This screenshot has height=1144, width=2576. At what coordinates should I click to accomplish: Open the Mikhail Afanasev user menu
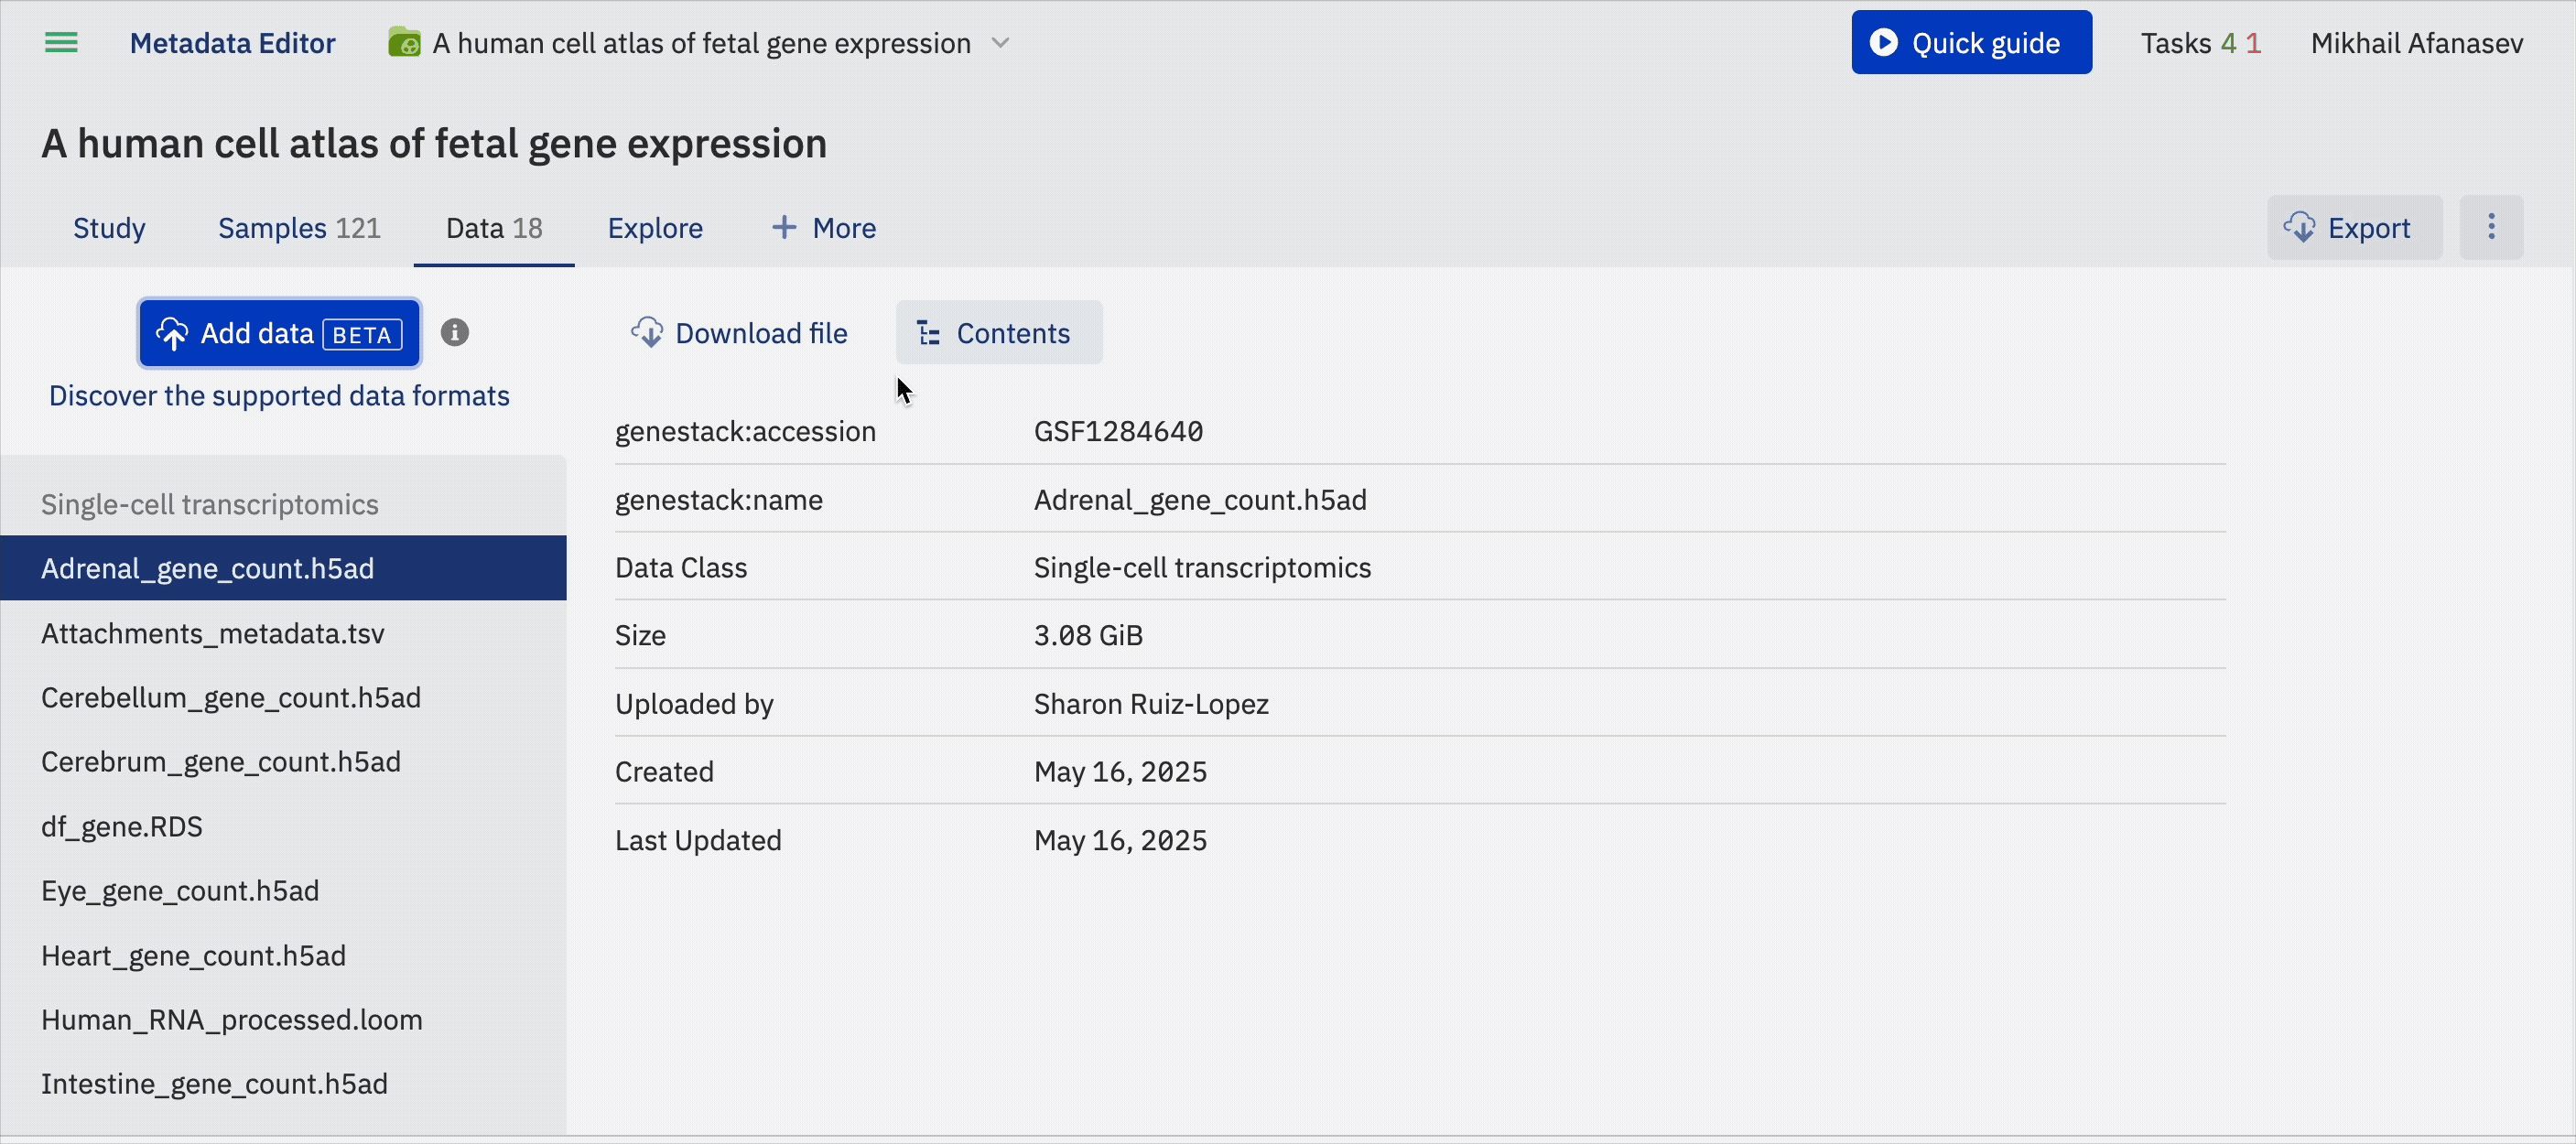[x=2416, y=43]
